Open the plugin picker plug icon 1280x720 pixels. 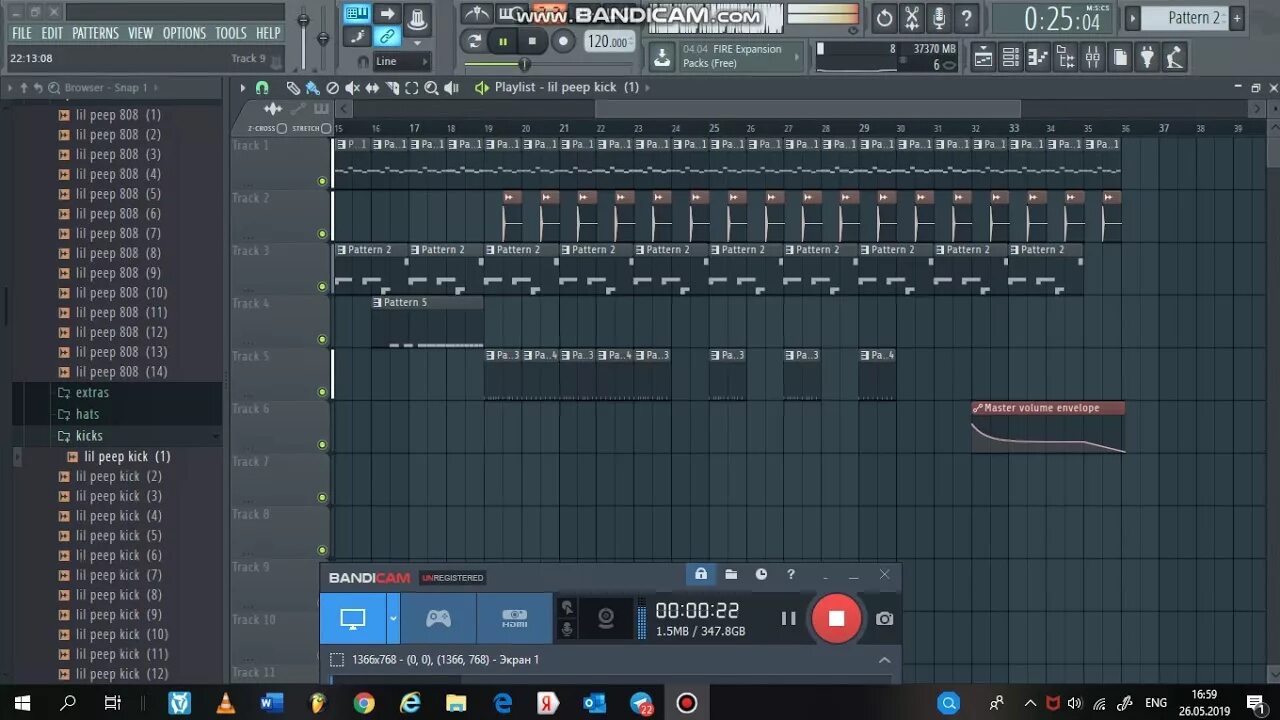pyautogui.click(x=1147, y=57)
